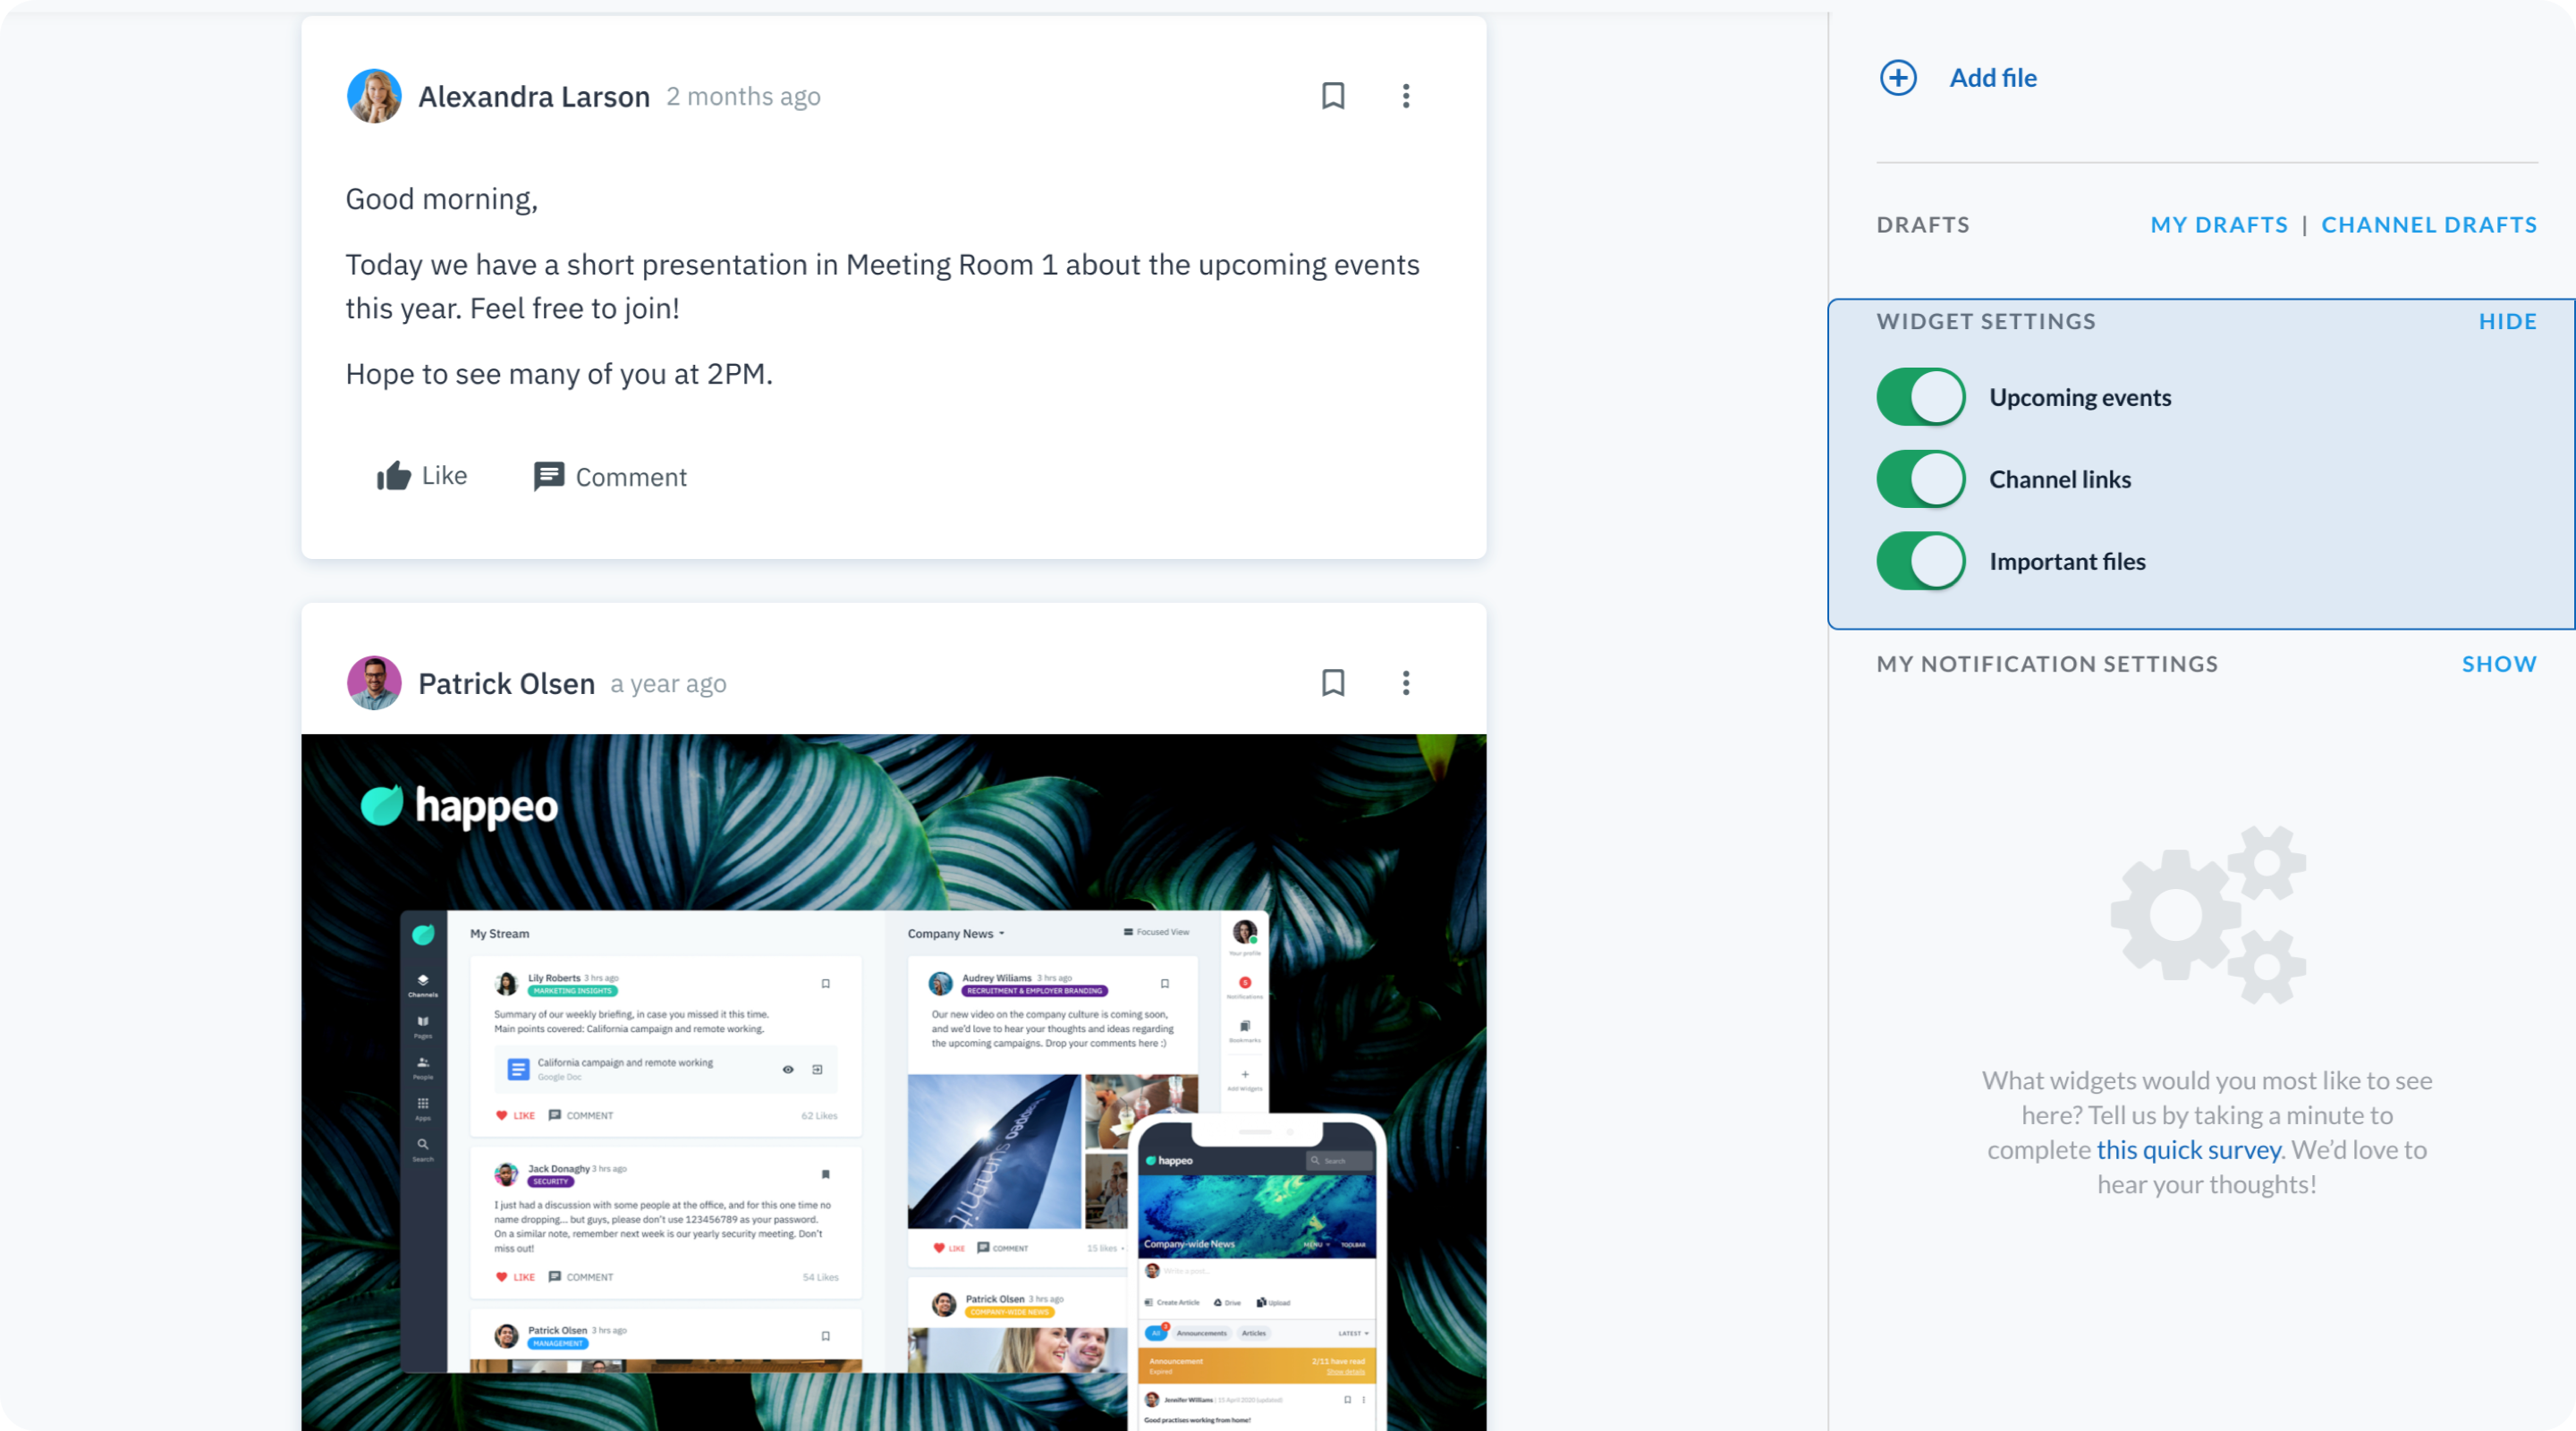Turn off the Important files widget
2576x1431 pixels.
tap(1920, 561)
